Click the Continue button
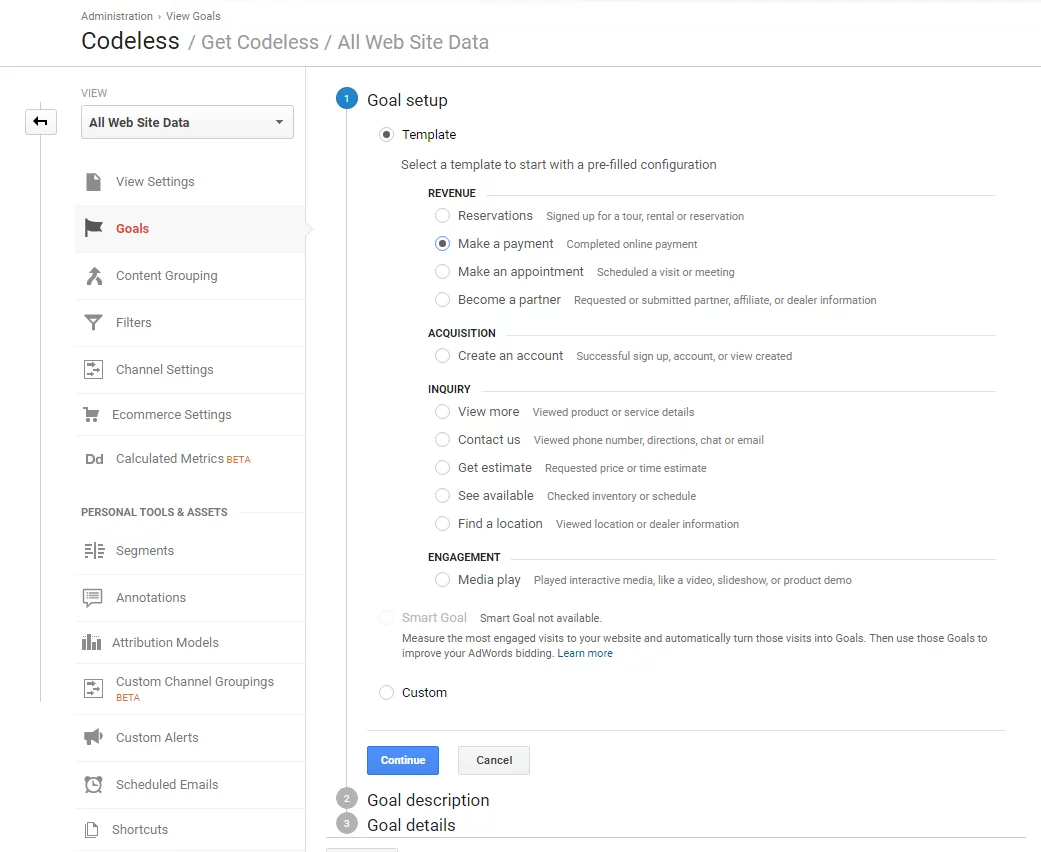This screenshot has width=1041, height=852. pyautogui.click(x=403, y=760)
